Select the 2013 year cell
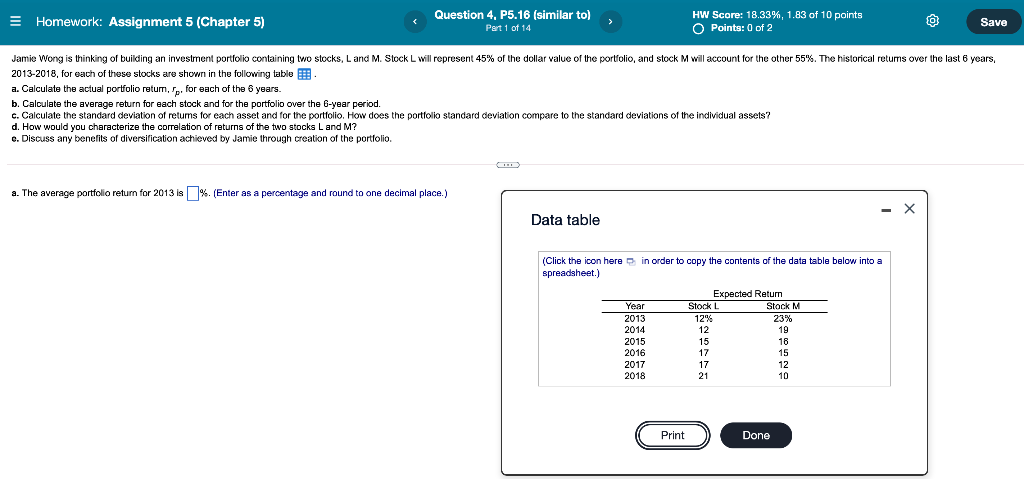Image resolution: width=1024 pixels, height=479 pixels. (x=635, y=319)
